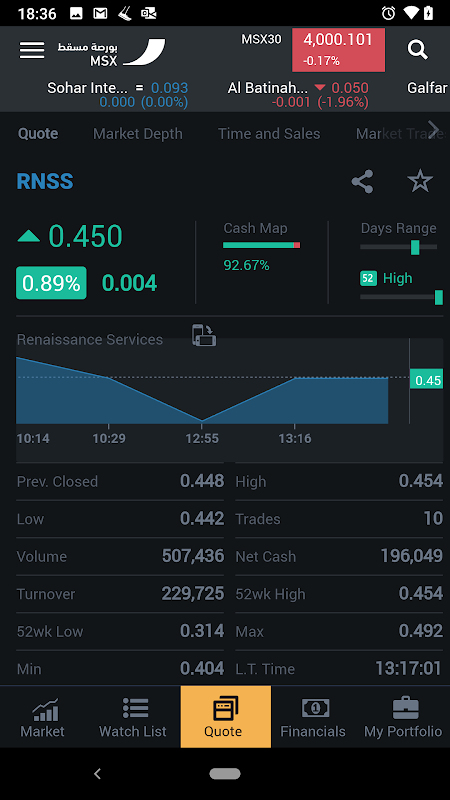450x800 pixels.
Task: Tap the 52 High range slider
Action: click(401, 297)
